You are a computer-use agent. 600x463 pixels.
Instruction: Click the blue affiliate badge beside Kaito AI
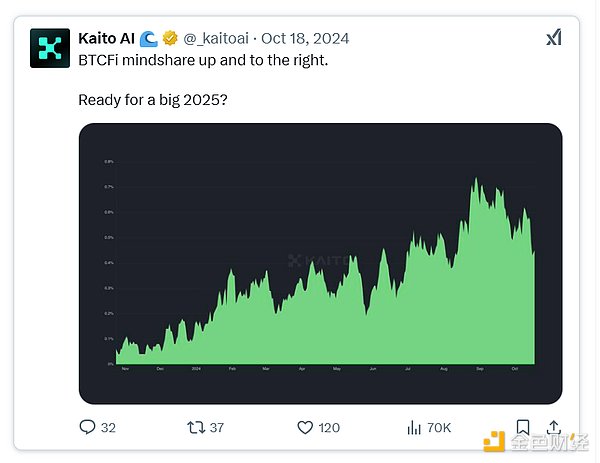tap(148, 39)
